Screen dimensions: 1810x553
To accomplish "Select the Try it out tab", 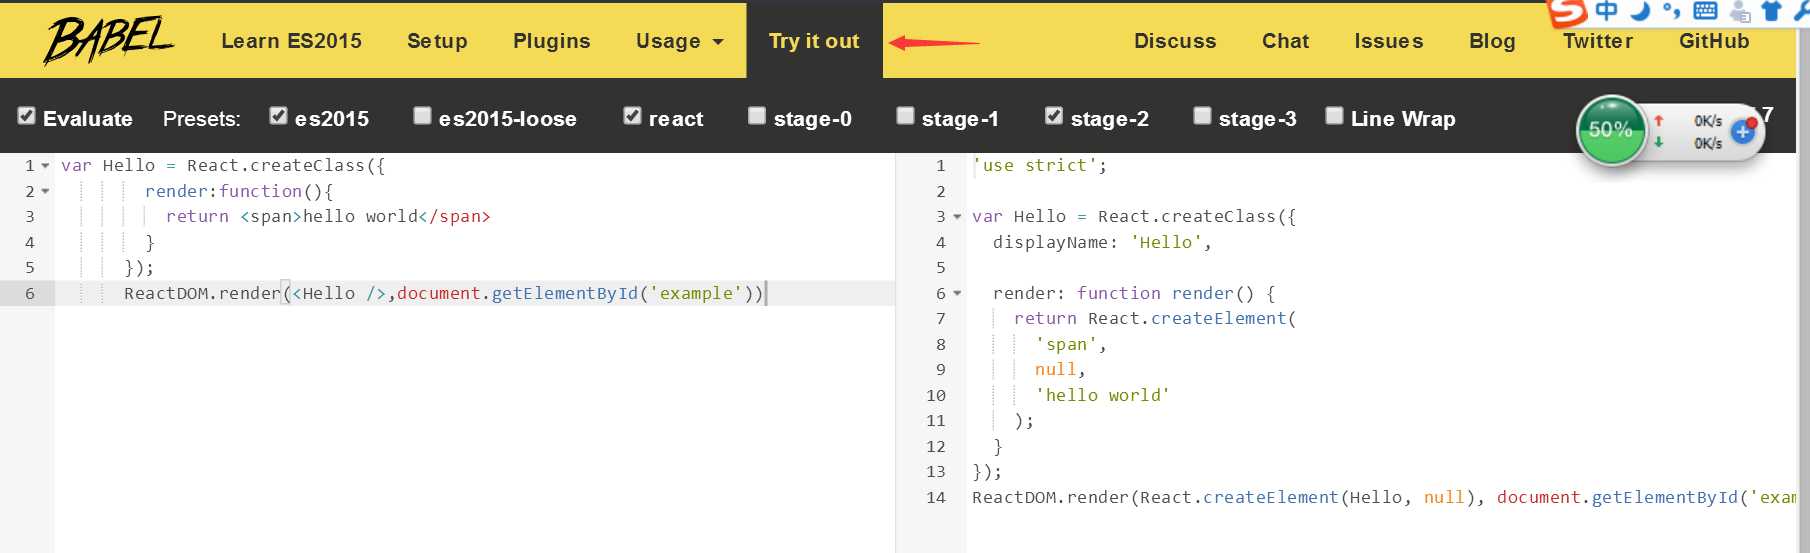I will [x=814, y=41].
